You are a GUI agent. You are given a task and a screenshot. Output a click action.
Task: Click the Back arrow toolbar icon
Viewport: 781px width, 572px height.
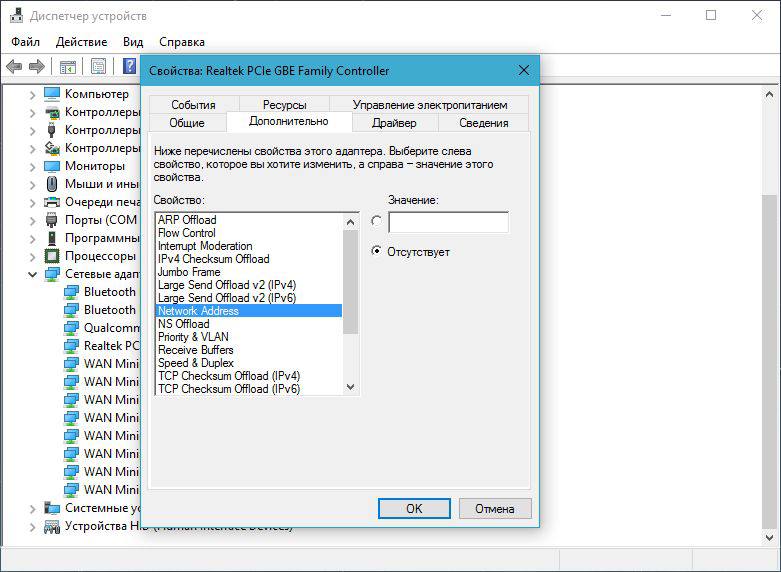pos(14,67)
